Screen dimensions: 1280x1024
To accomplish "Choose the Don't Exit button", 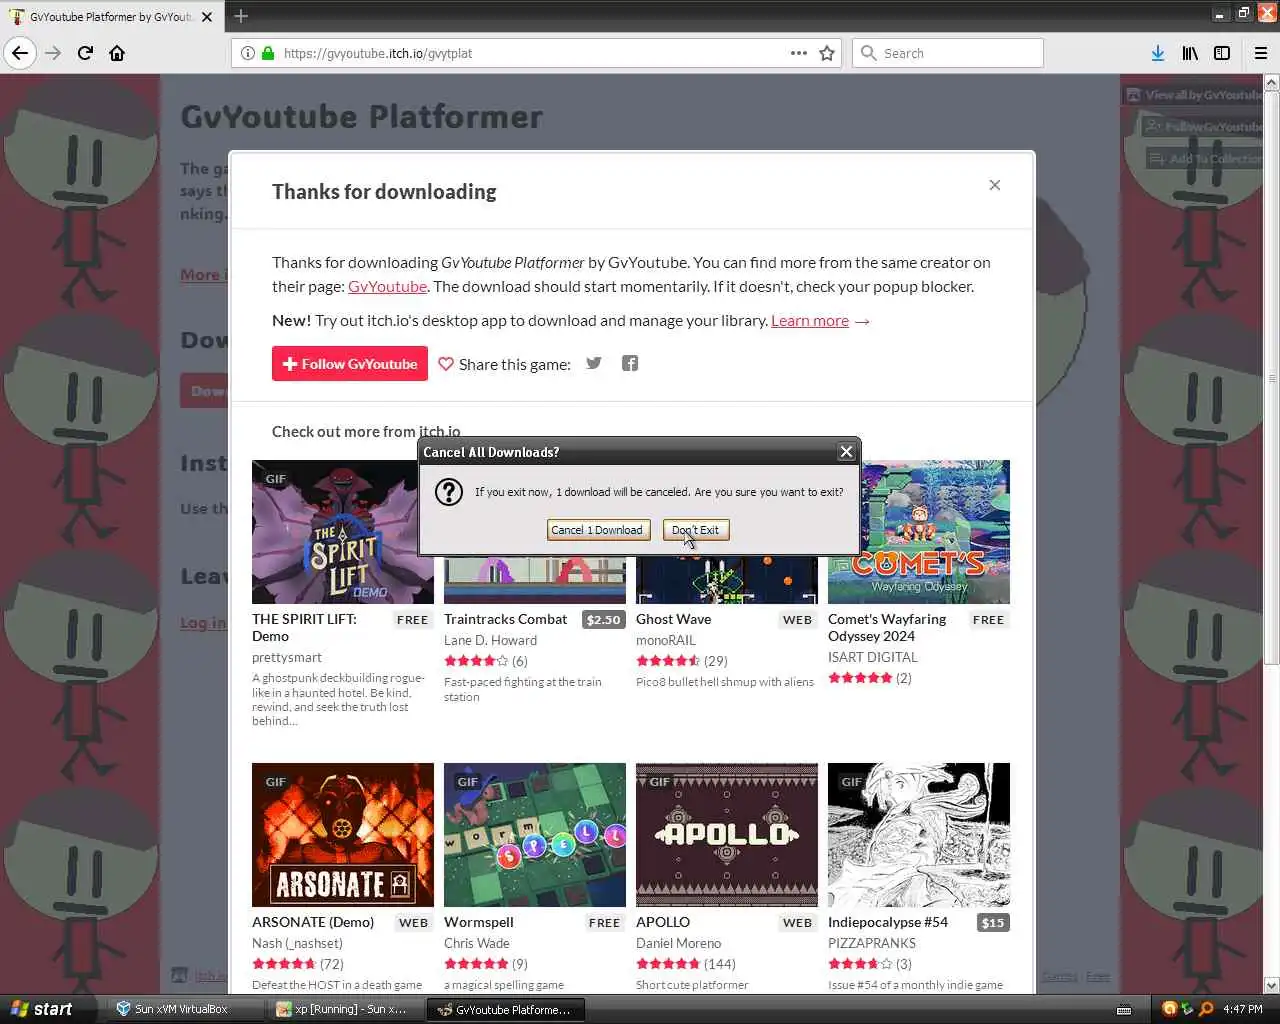I will click(x=695, y=530).
